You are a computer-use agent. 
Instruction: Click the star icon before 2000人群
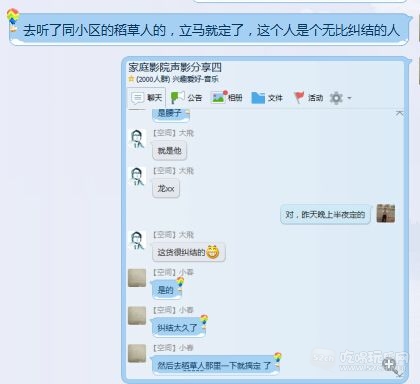click(131, 79)
